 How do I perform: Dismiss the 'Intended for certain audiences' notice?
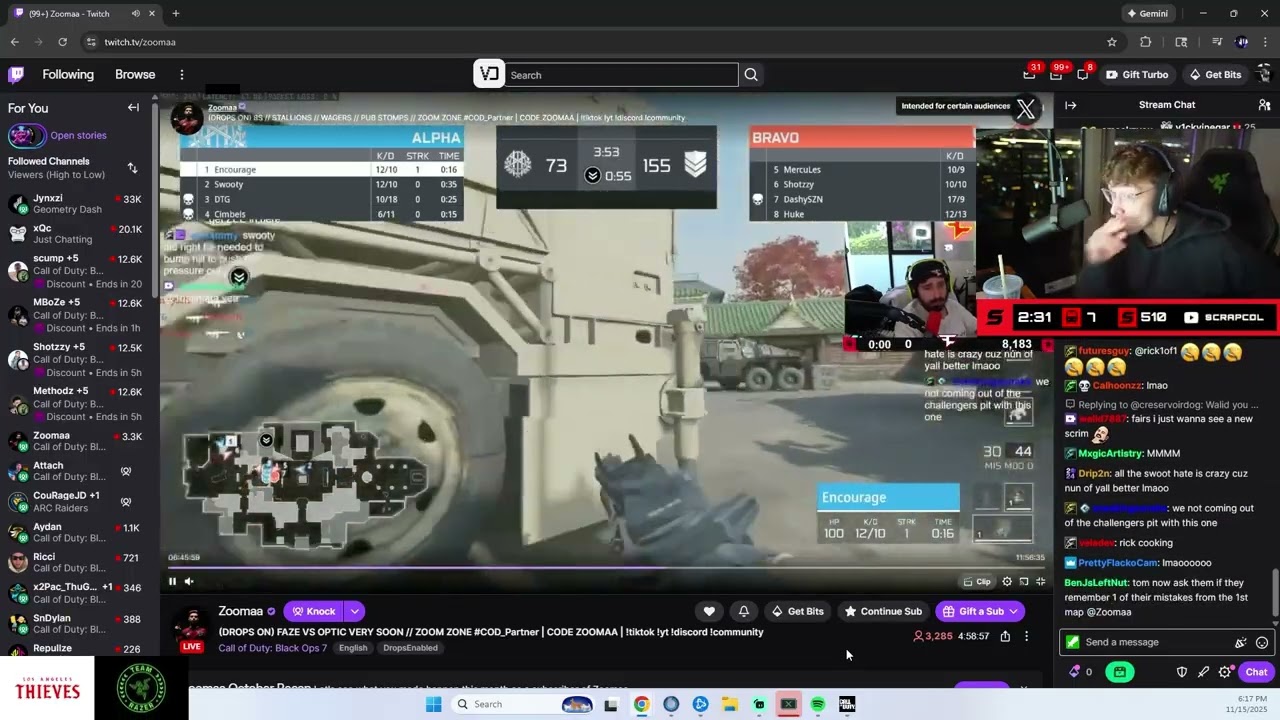[1026, 110]
